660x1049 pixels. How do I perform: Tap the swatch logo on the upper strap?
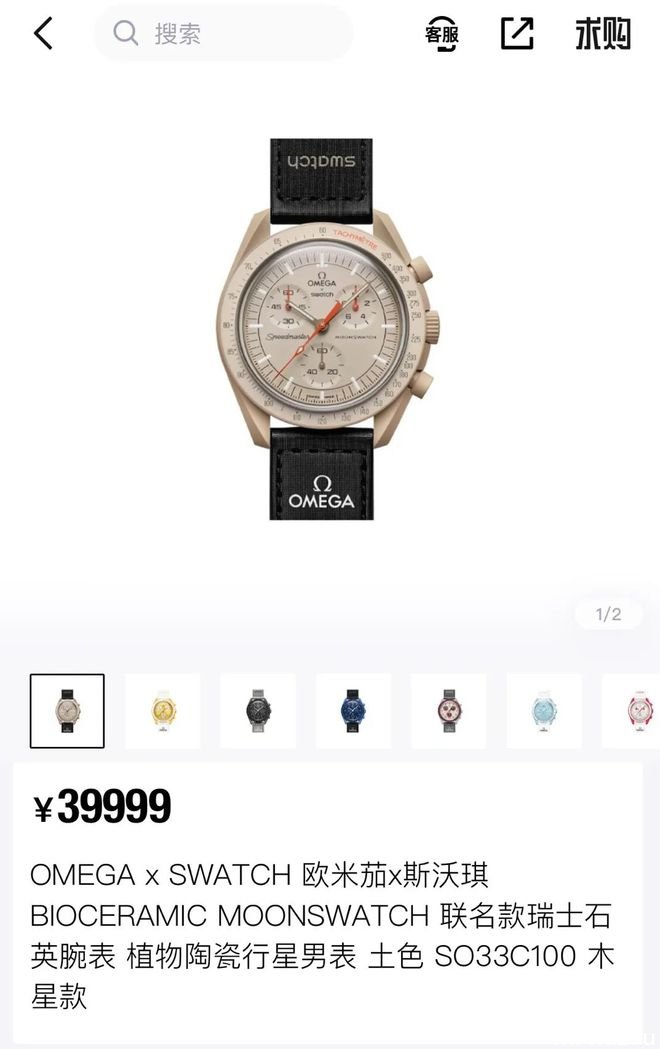[x=322, y=163]
